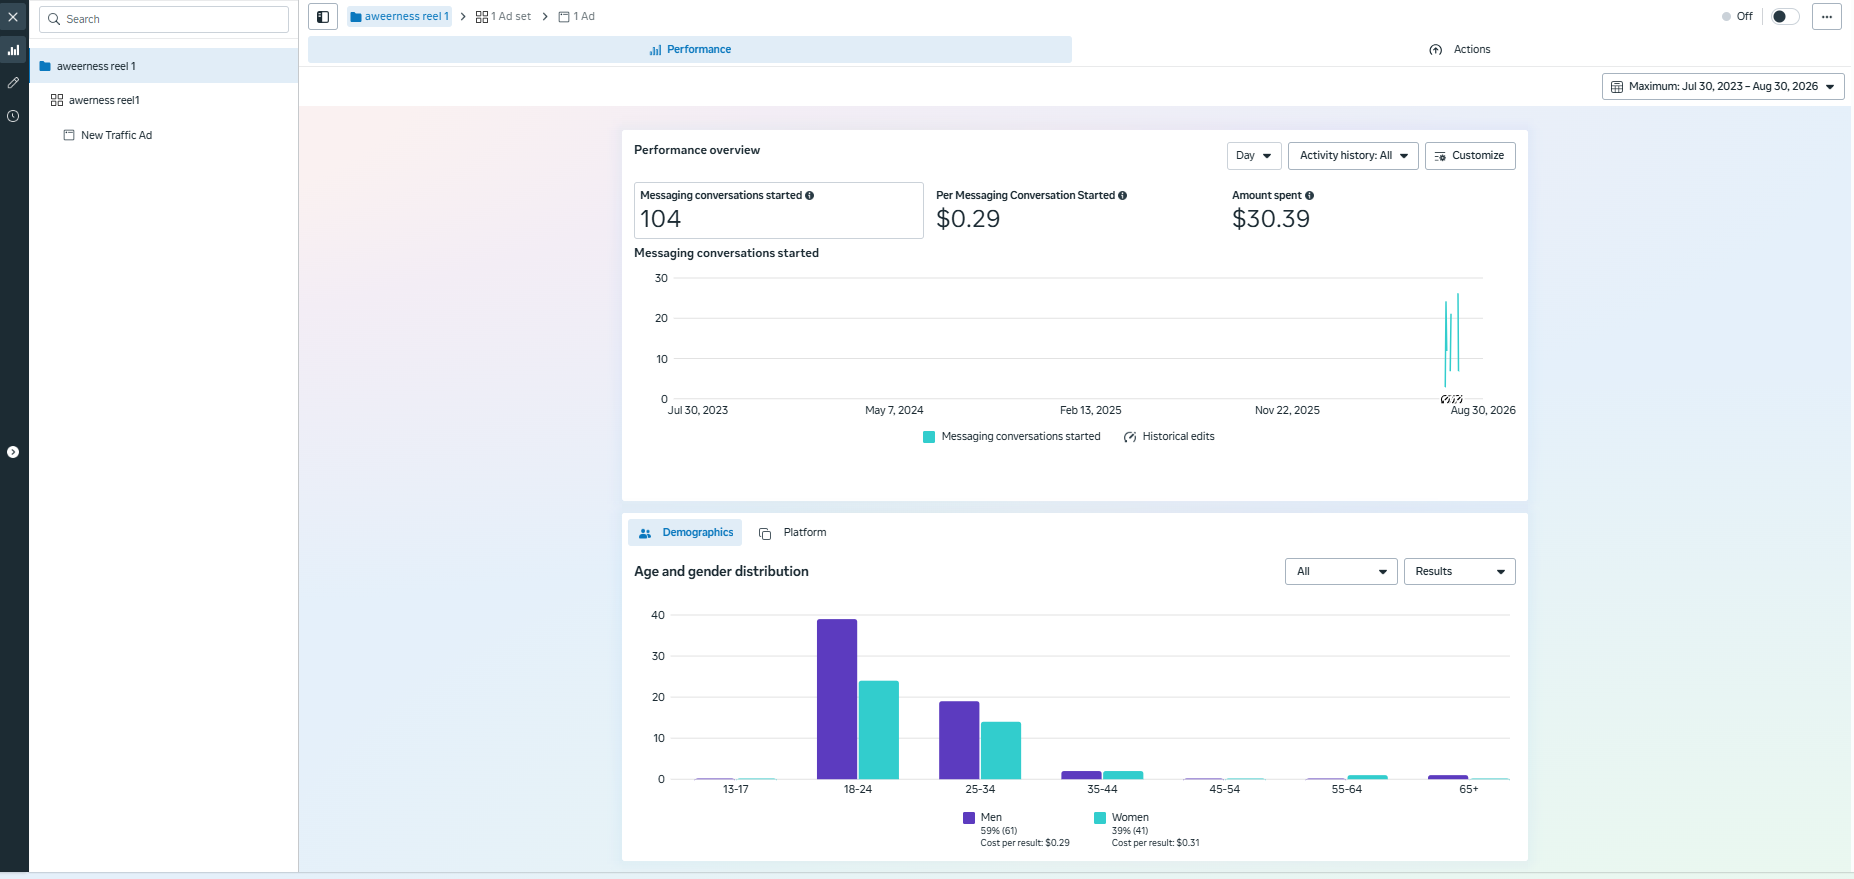Select the New Traffic Ad item
This screenshot has width=1854, height=879.
pos(164,135)
